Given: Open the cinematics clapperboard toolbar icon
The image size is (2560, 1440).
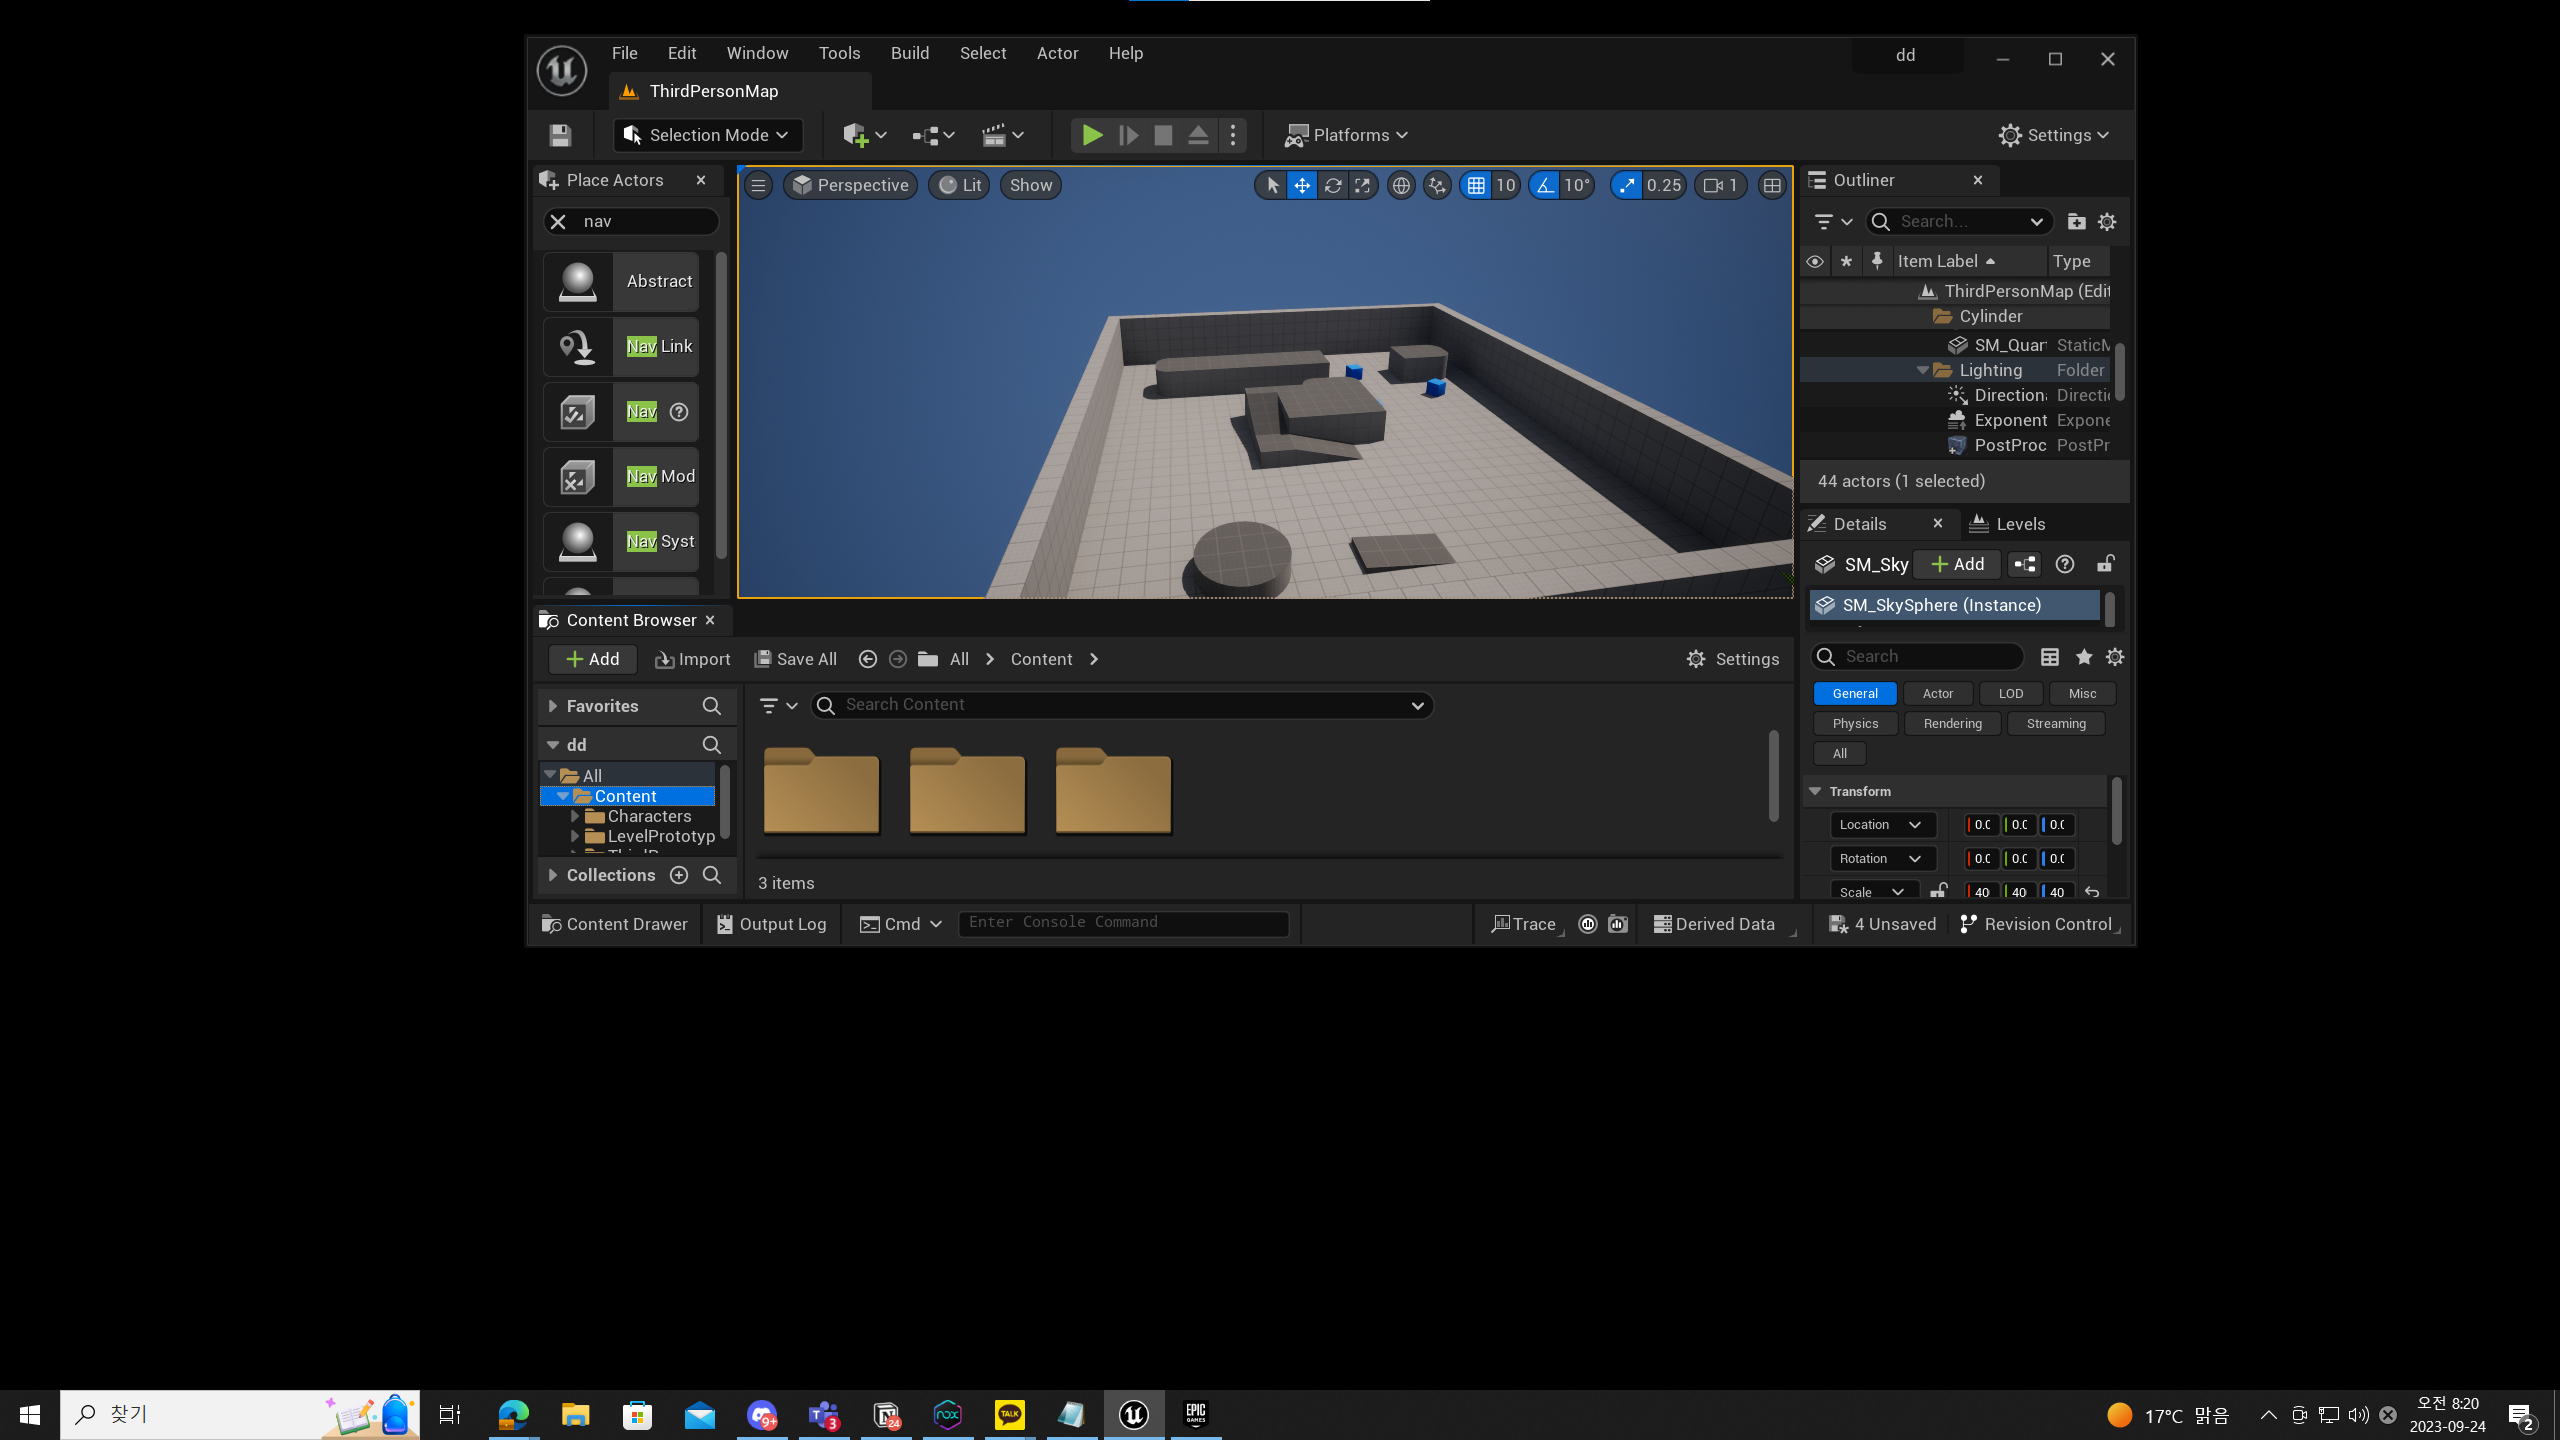Looking at the screenshot, I should point(993,135).
